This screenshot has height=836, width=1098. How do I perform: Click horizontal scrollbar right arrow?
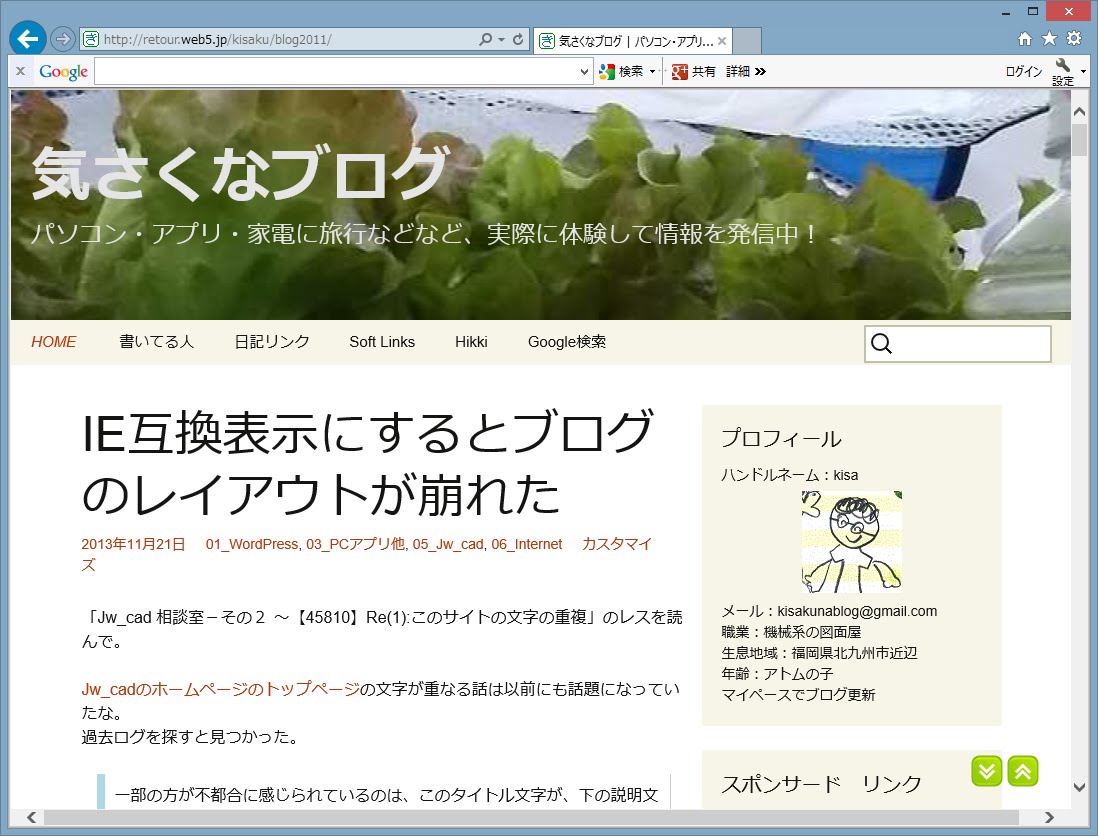tap(1048, 817)
